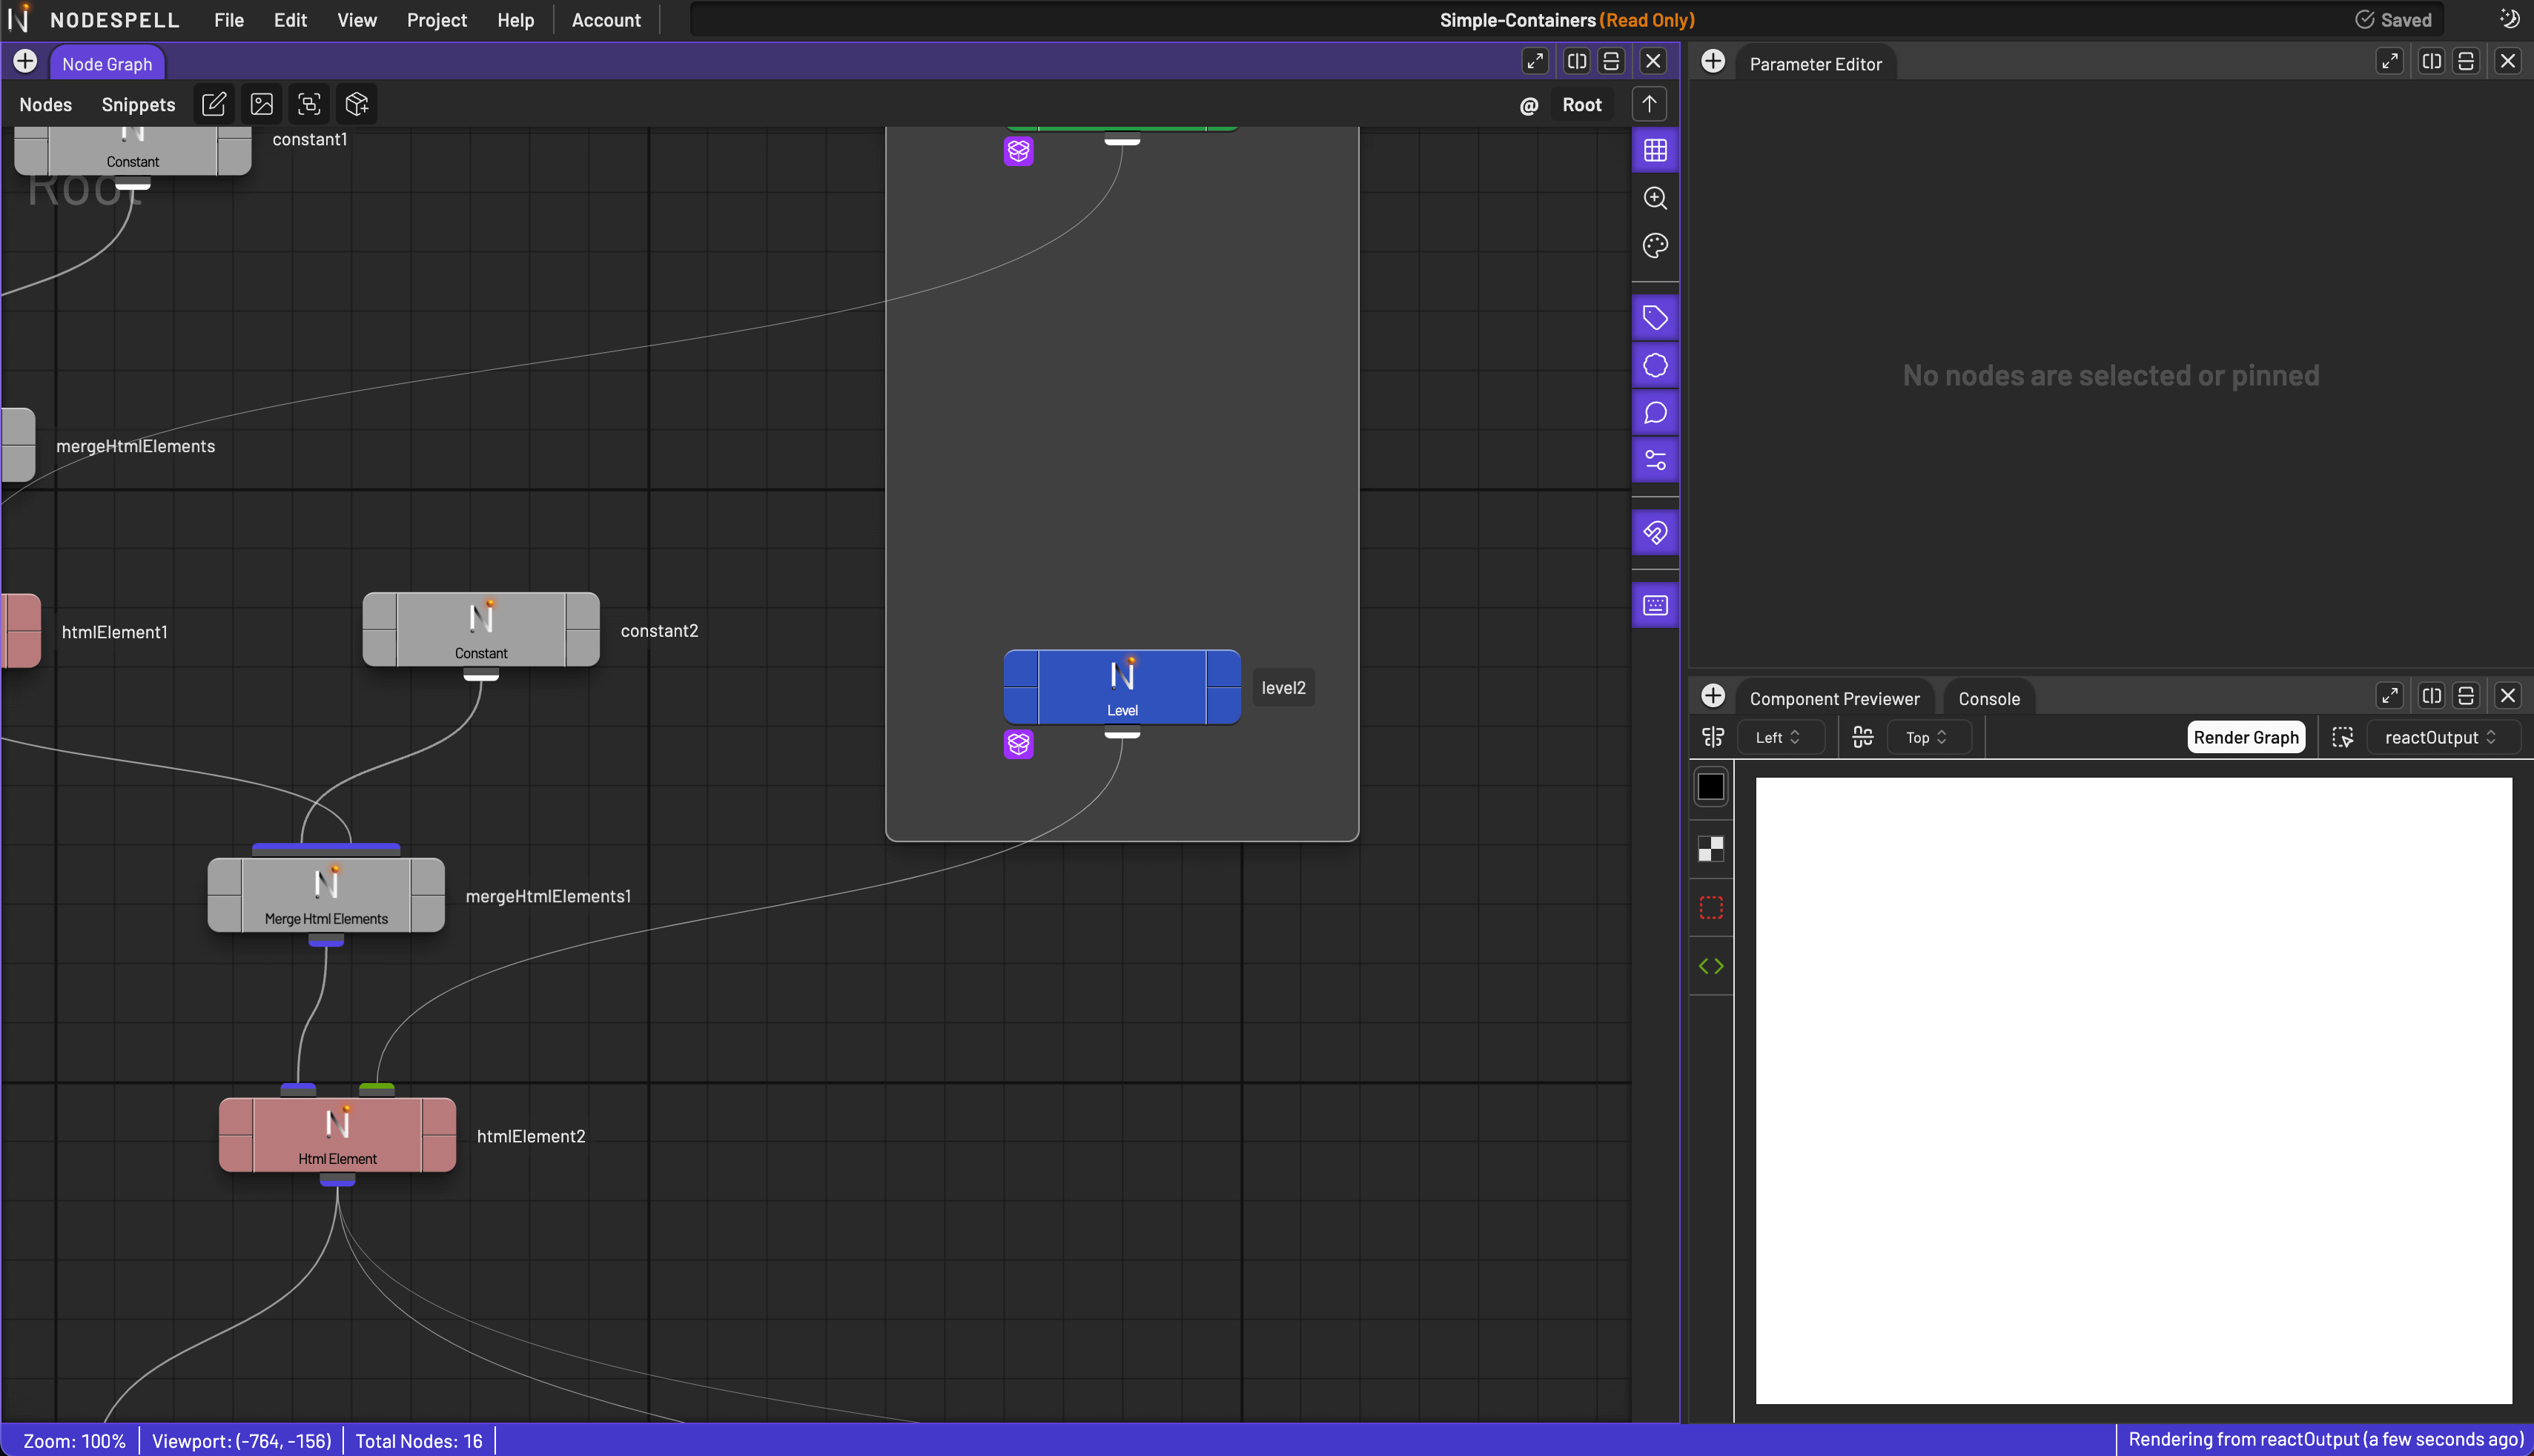Switch to the Console tab
Viewport: 2534px width, 1456px height.
tap(1988, 698)
